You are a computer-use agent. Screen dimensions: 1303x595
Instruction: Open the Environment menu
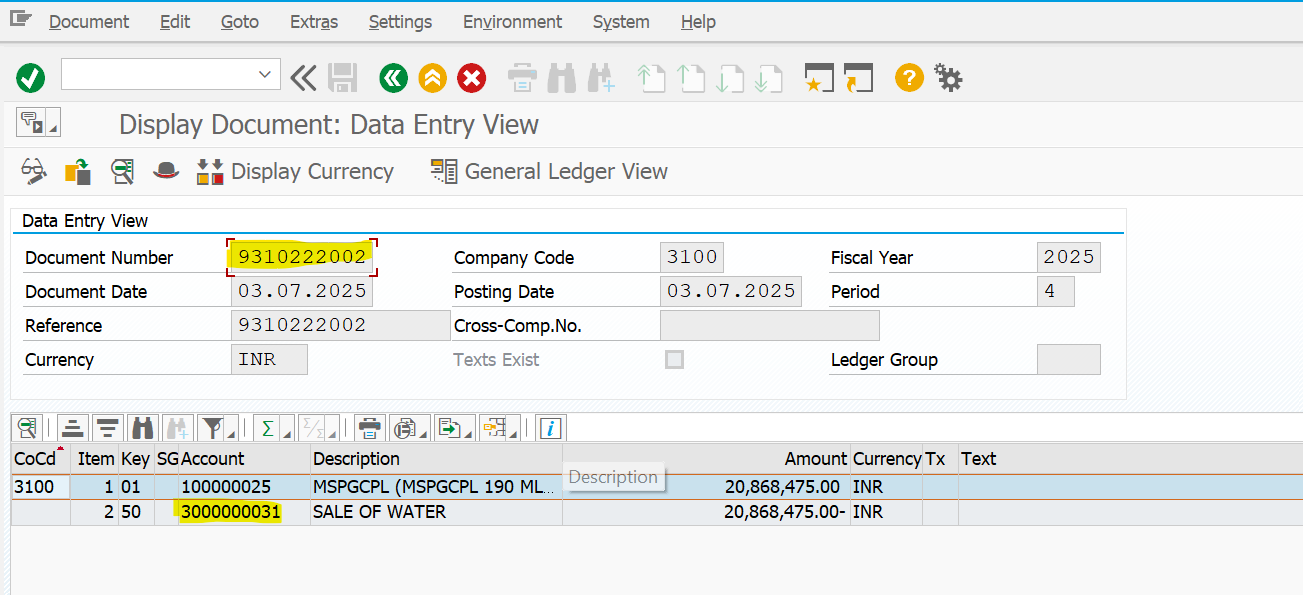tap(512, 21)
